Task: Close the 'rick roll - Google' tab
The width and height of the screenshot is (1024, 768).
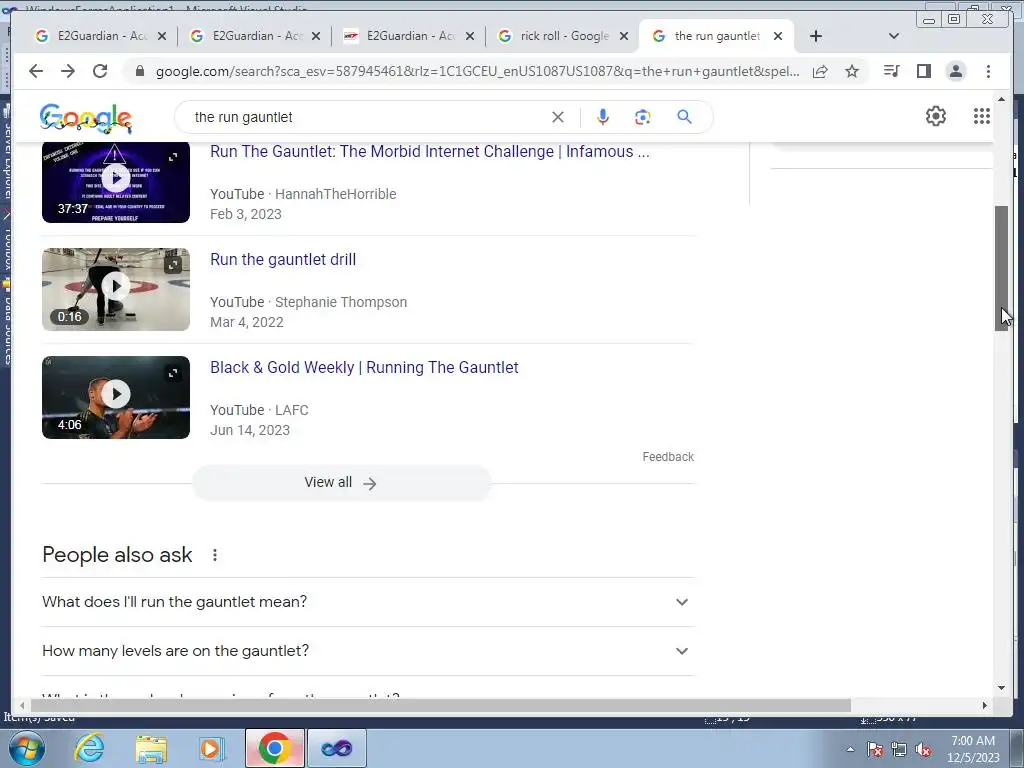Action: pos(624,36)
